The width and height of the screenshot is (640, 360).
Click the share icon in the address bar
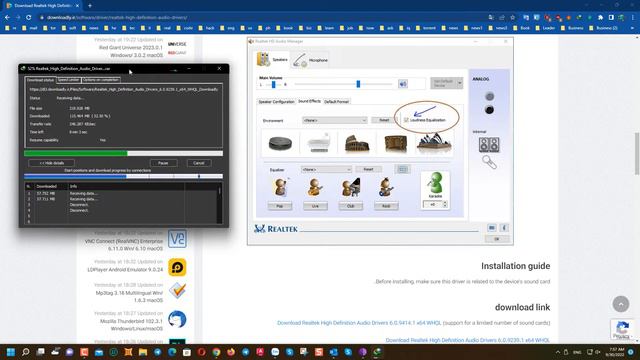[502, 18]
